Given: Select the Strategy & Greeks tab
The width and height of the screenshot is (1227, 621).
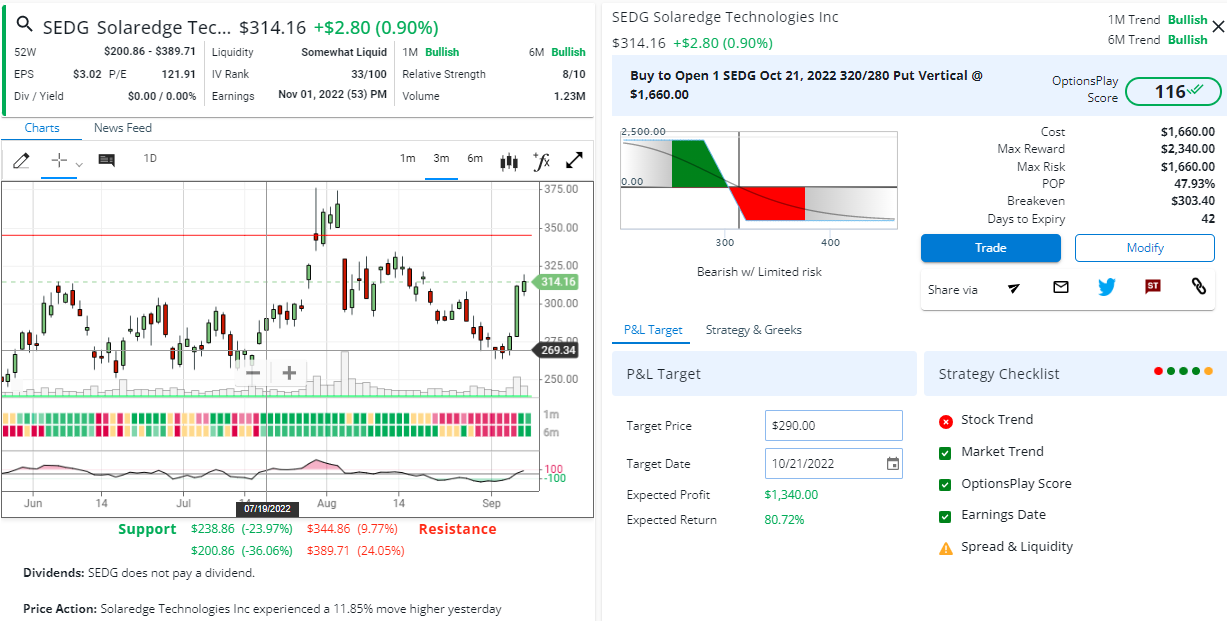Looking at the screenshot, I should point(753,330).
